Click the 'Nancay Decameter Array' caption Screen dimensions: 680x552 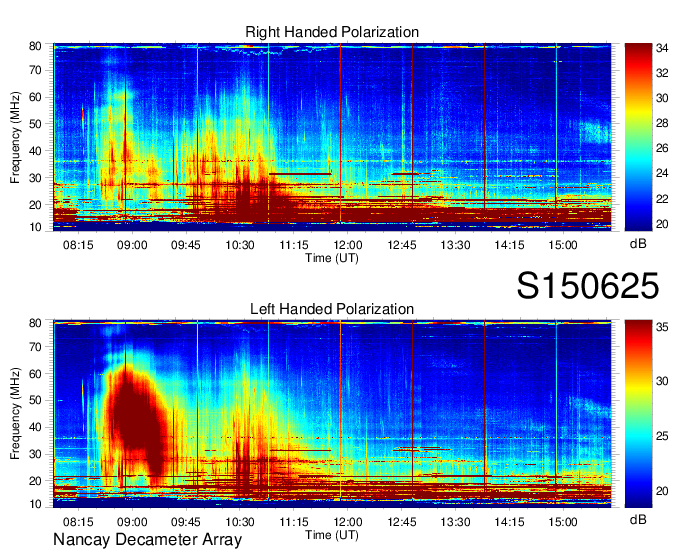point(147,540)
